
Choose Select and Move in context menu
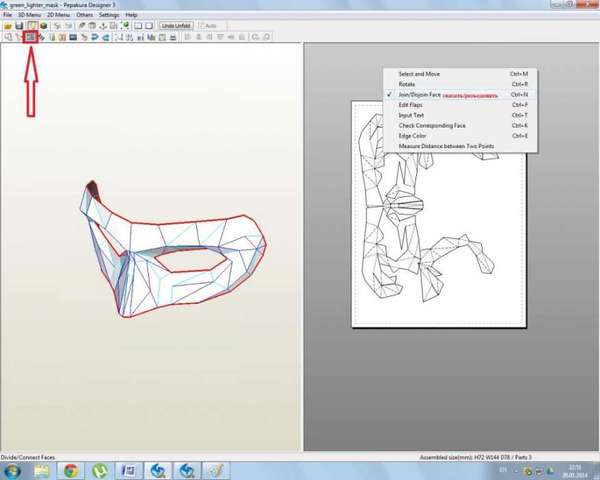[x=460, y=74]
